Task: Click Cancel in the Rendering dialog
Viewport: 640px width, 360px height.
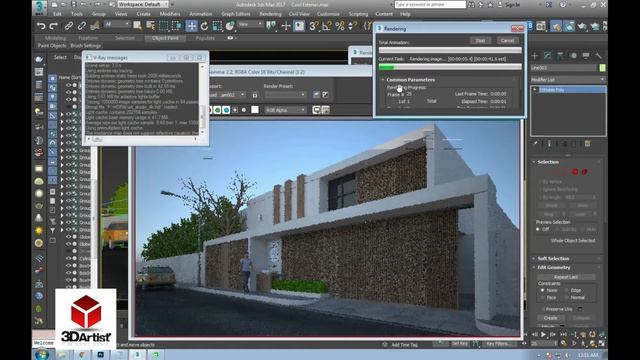Action: [x=507, y=40]
